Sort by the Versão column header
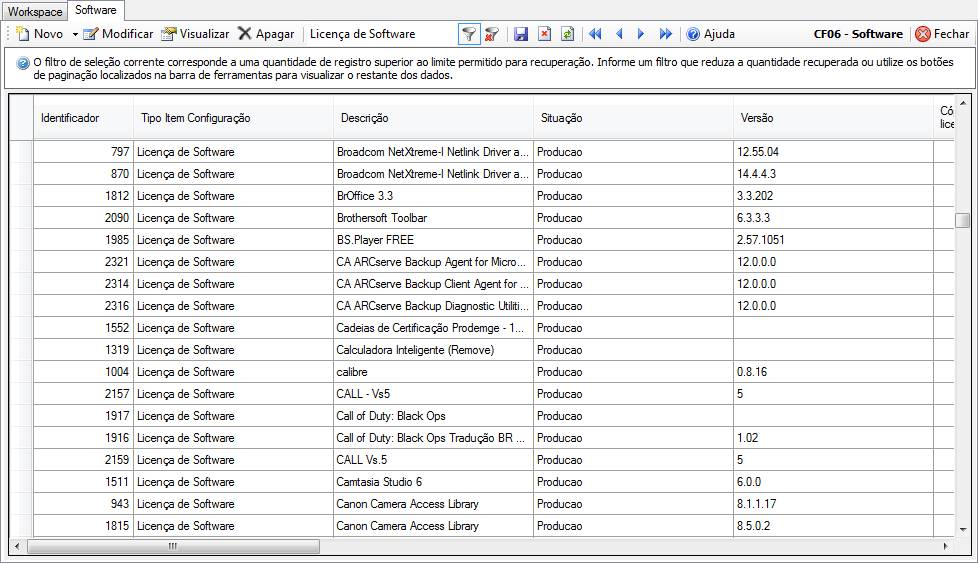This screenshot has width=978, height=564. coord(833,117)
